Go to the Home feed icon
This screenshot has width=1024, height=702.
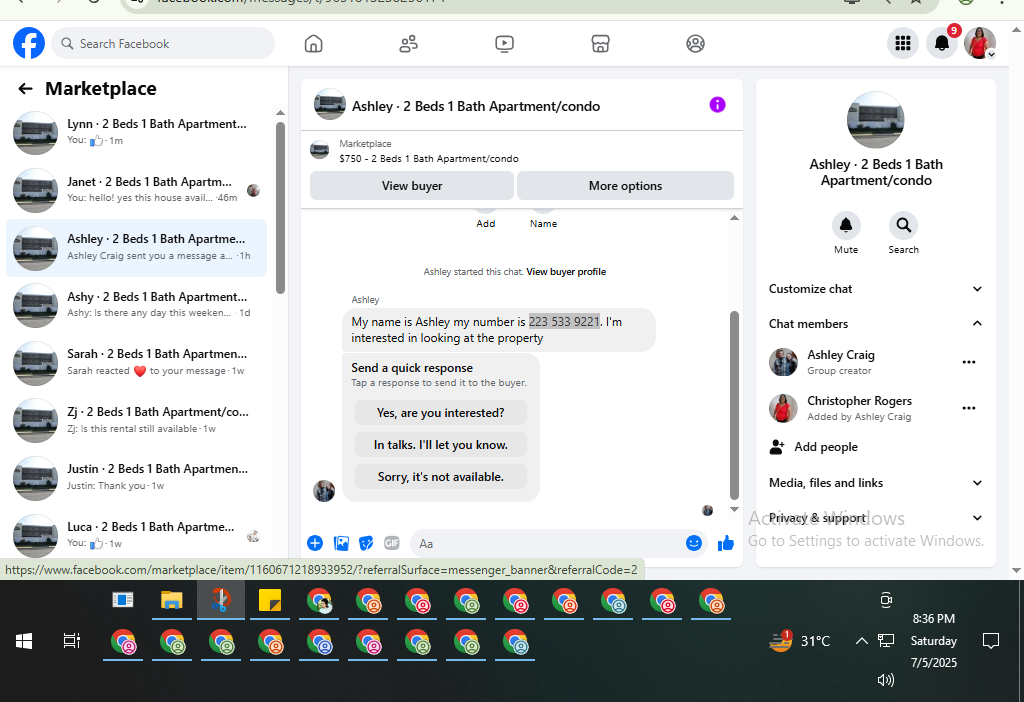click(313, 44)
